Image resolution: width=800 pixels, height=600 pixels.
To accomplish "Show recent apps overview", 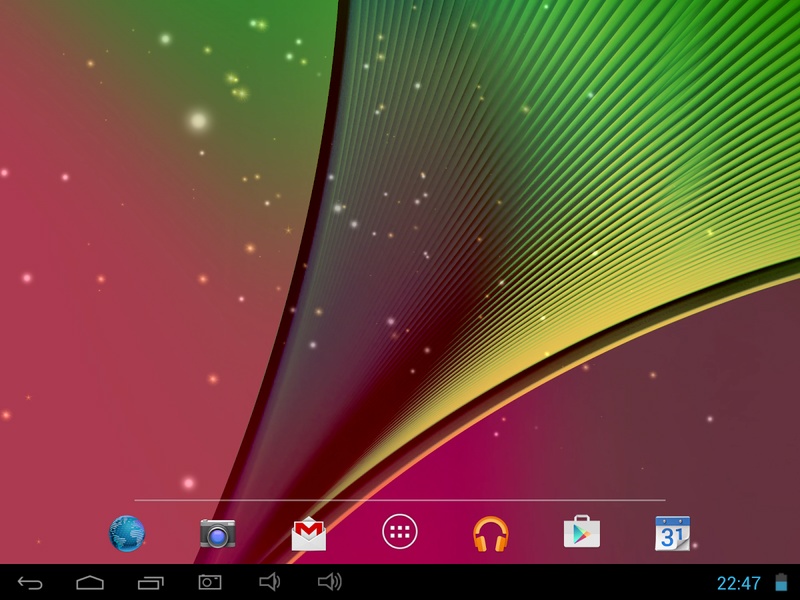I will pyautogui.click(x=151, y=583).
